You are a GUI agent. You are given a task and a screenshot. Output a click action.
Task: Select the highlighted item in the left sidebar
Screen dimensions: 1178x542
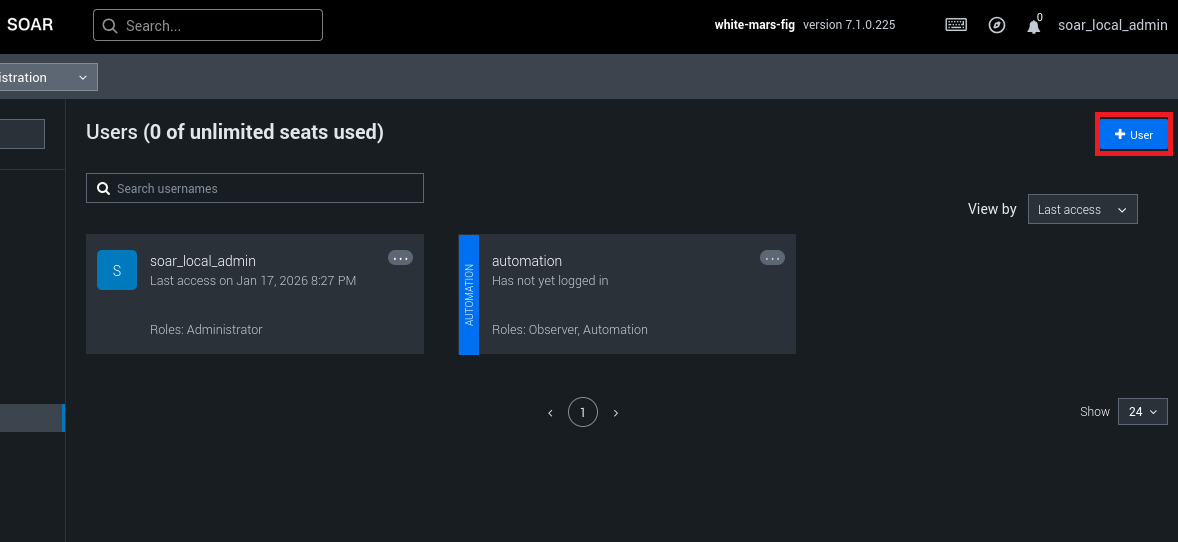[31, 418]
